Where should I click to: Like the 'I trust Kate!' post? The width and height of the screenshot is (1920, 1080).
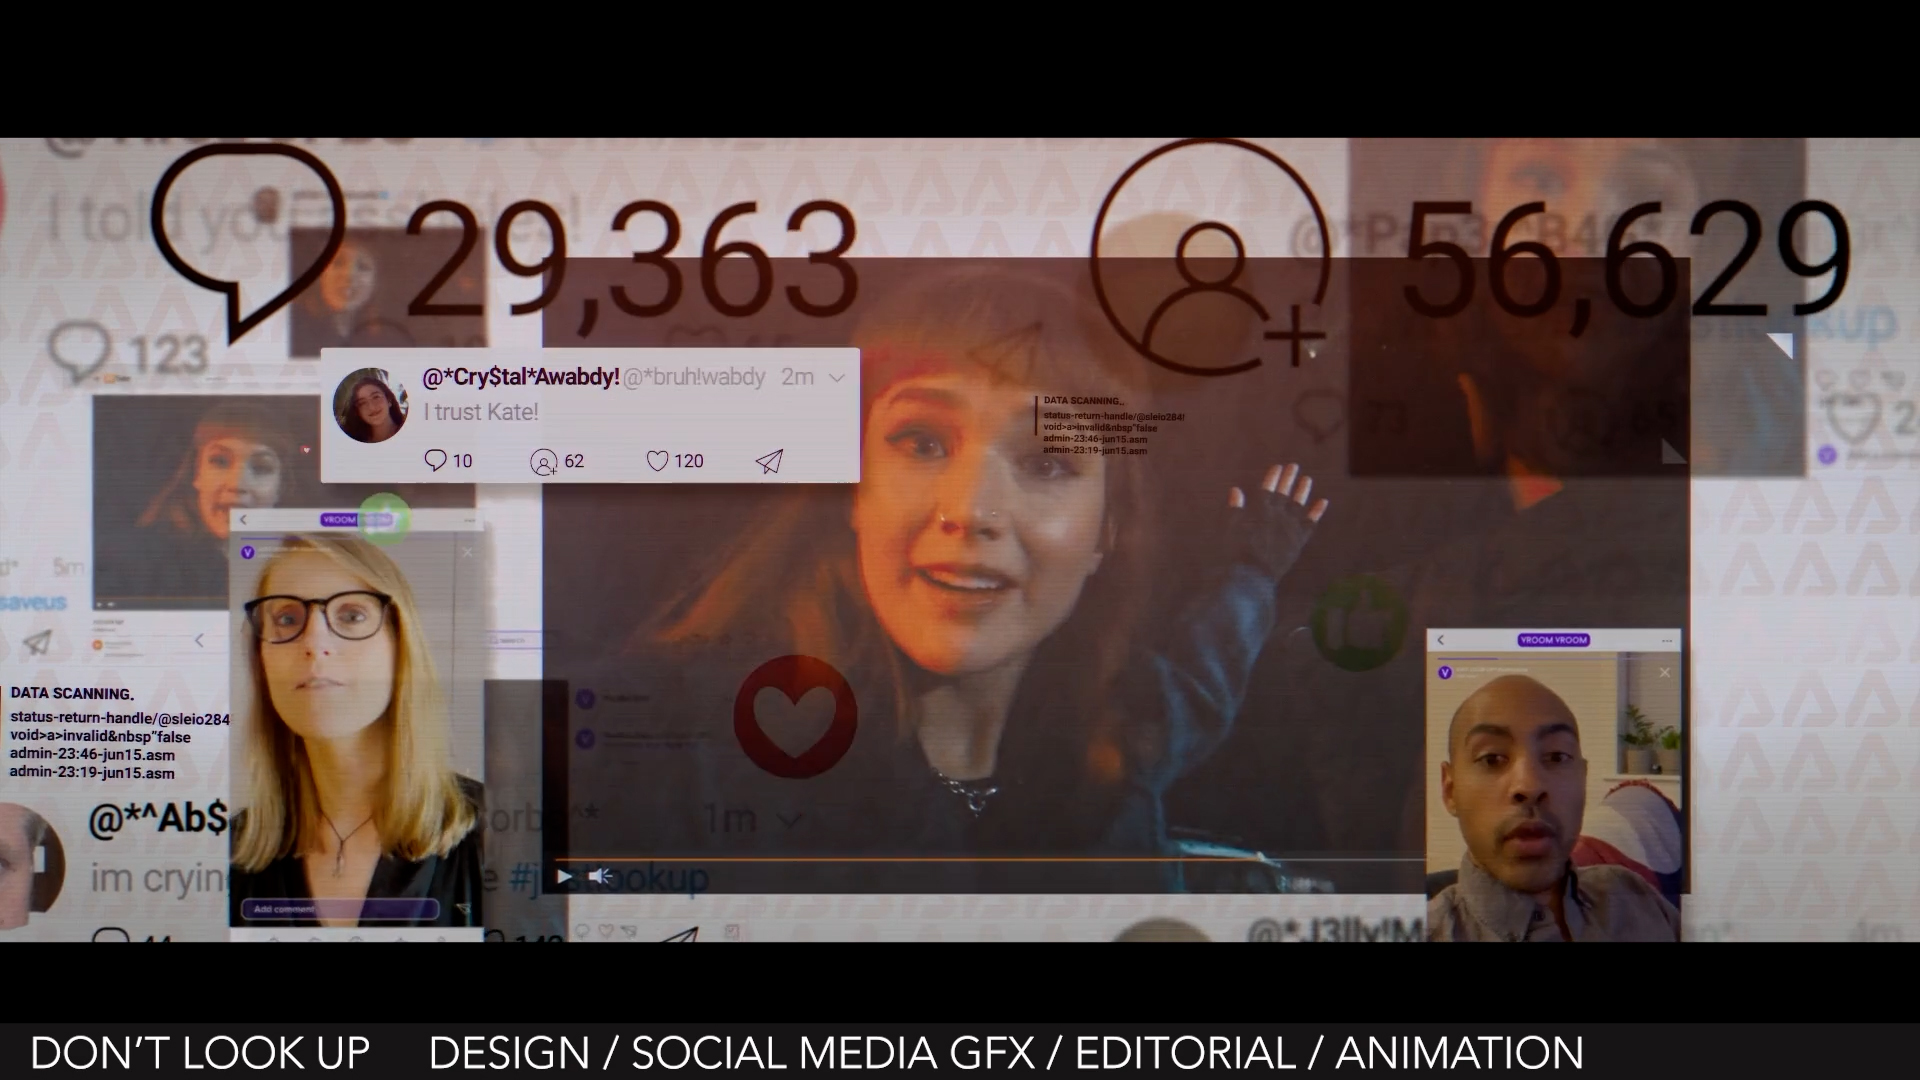click(x=657, y=461)
